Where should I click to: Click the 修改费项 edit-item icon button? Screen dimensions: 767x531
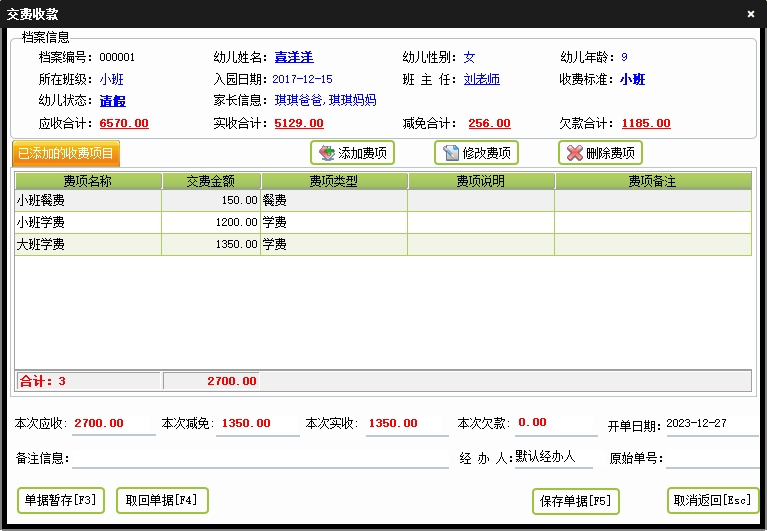[476, 153]
